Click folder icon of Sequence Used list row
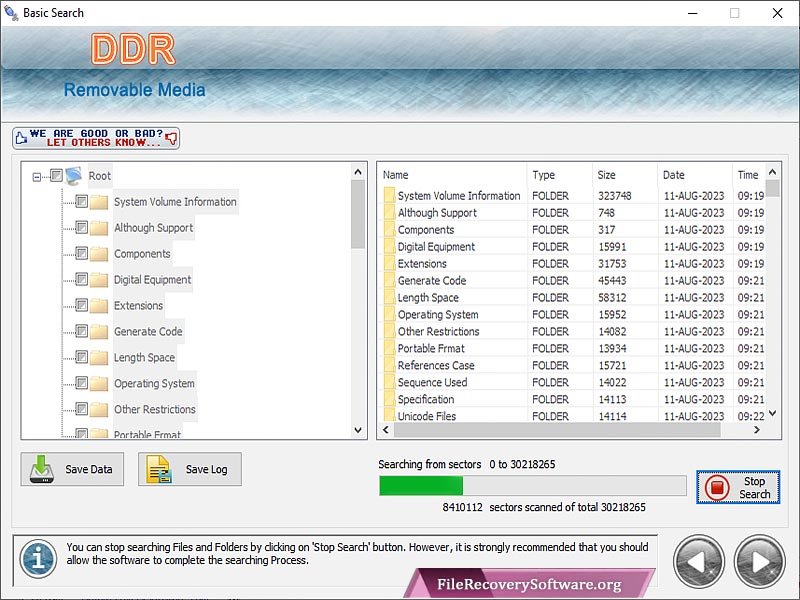The width and height of the screenshot is (800, 600). pyautogui.click(x=389, y=382)
